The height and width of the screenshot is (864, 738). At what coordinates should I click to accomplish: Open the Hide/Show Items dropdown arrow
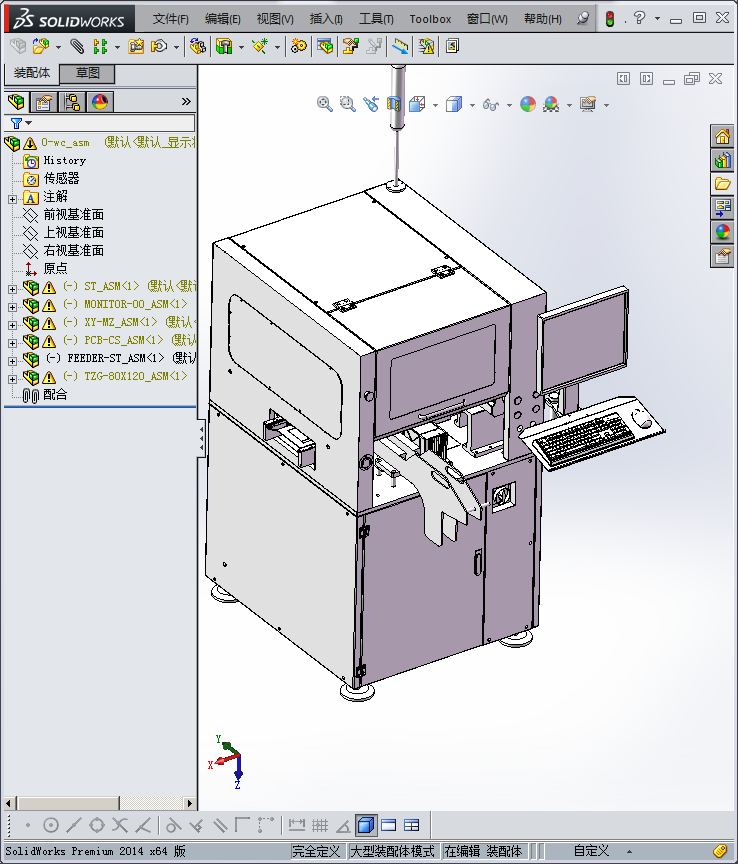pyautogui.click(x=509, y=105)
